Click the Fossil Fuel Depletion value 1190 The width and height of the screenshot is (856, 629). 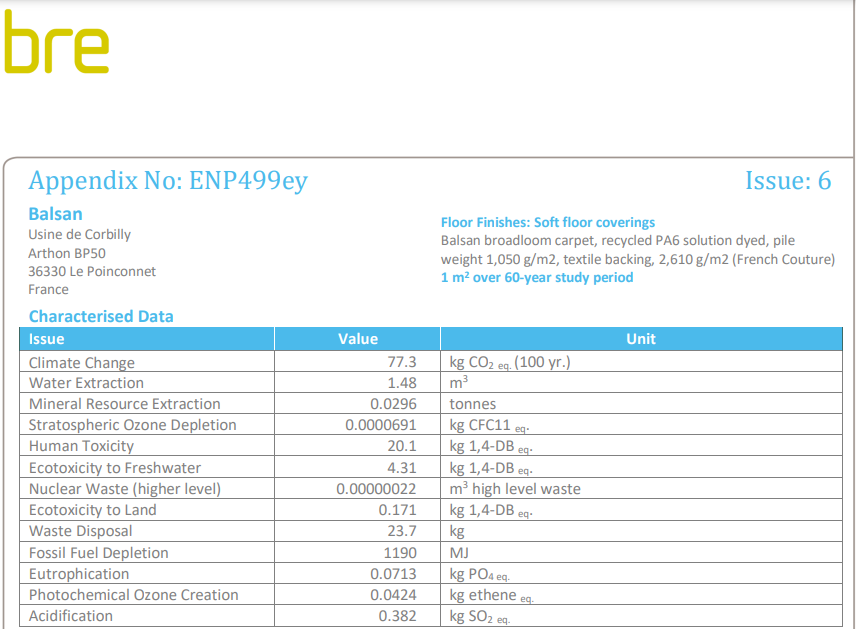400,553
